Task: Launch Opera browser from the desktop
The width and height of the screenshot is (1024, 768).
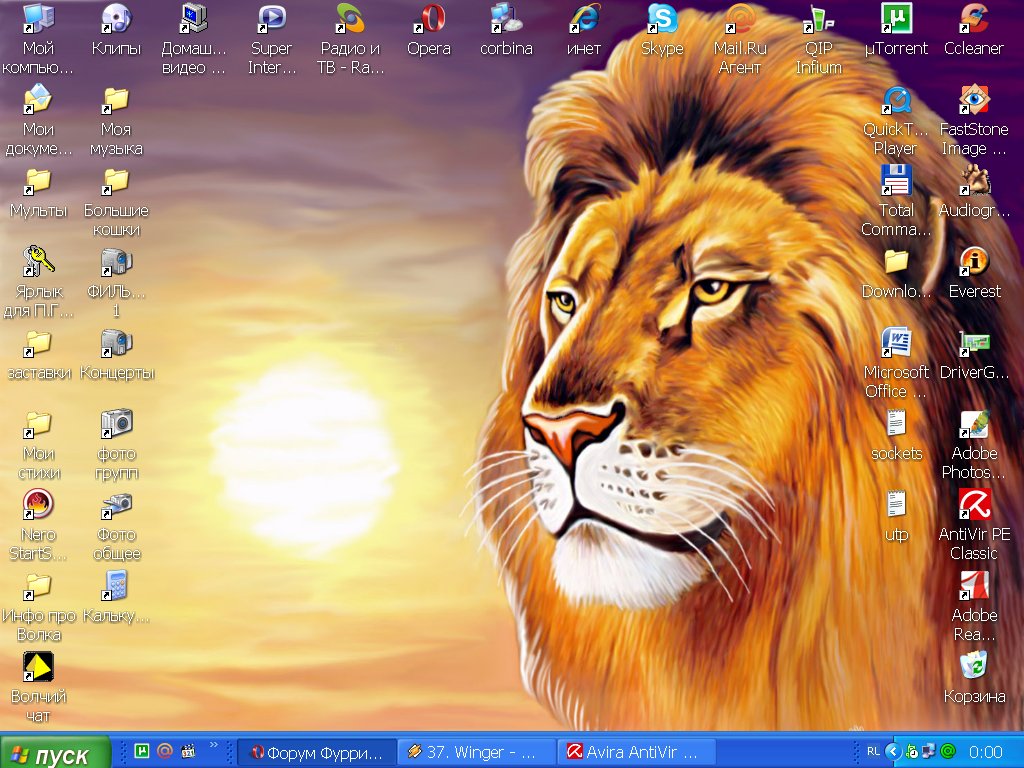Action: tap(428, 18)
